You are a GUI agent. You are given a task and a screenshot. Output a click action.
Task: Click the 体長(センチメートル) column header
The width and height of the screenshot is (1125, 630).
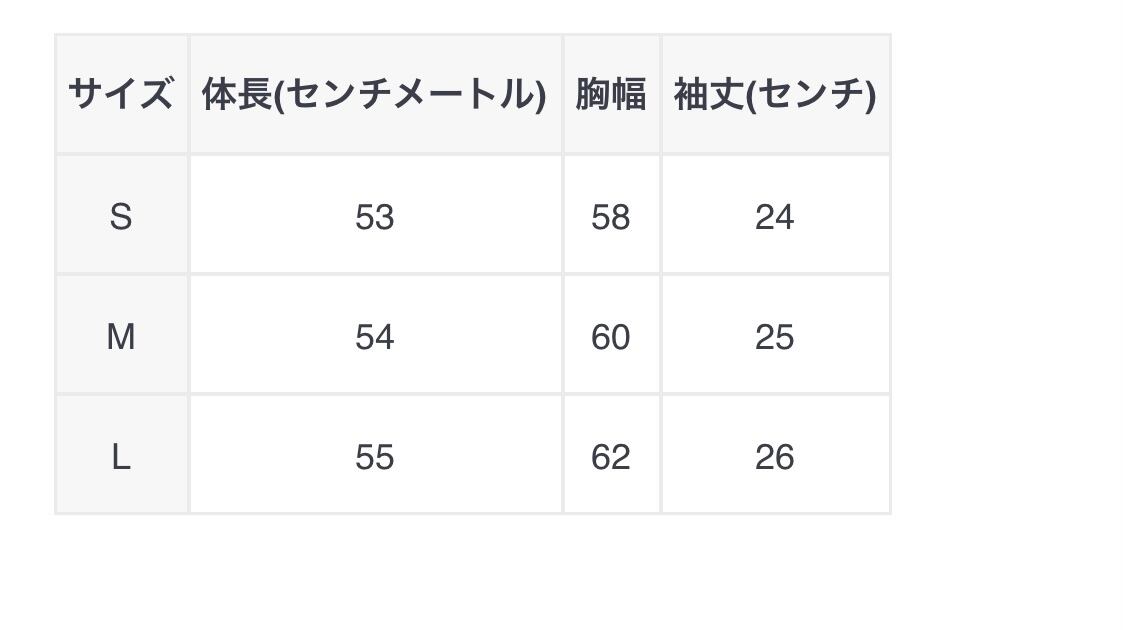click(375, 94)
